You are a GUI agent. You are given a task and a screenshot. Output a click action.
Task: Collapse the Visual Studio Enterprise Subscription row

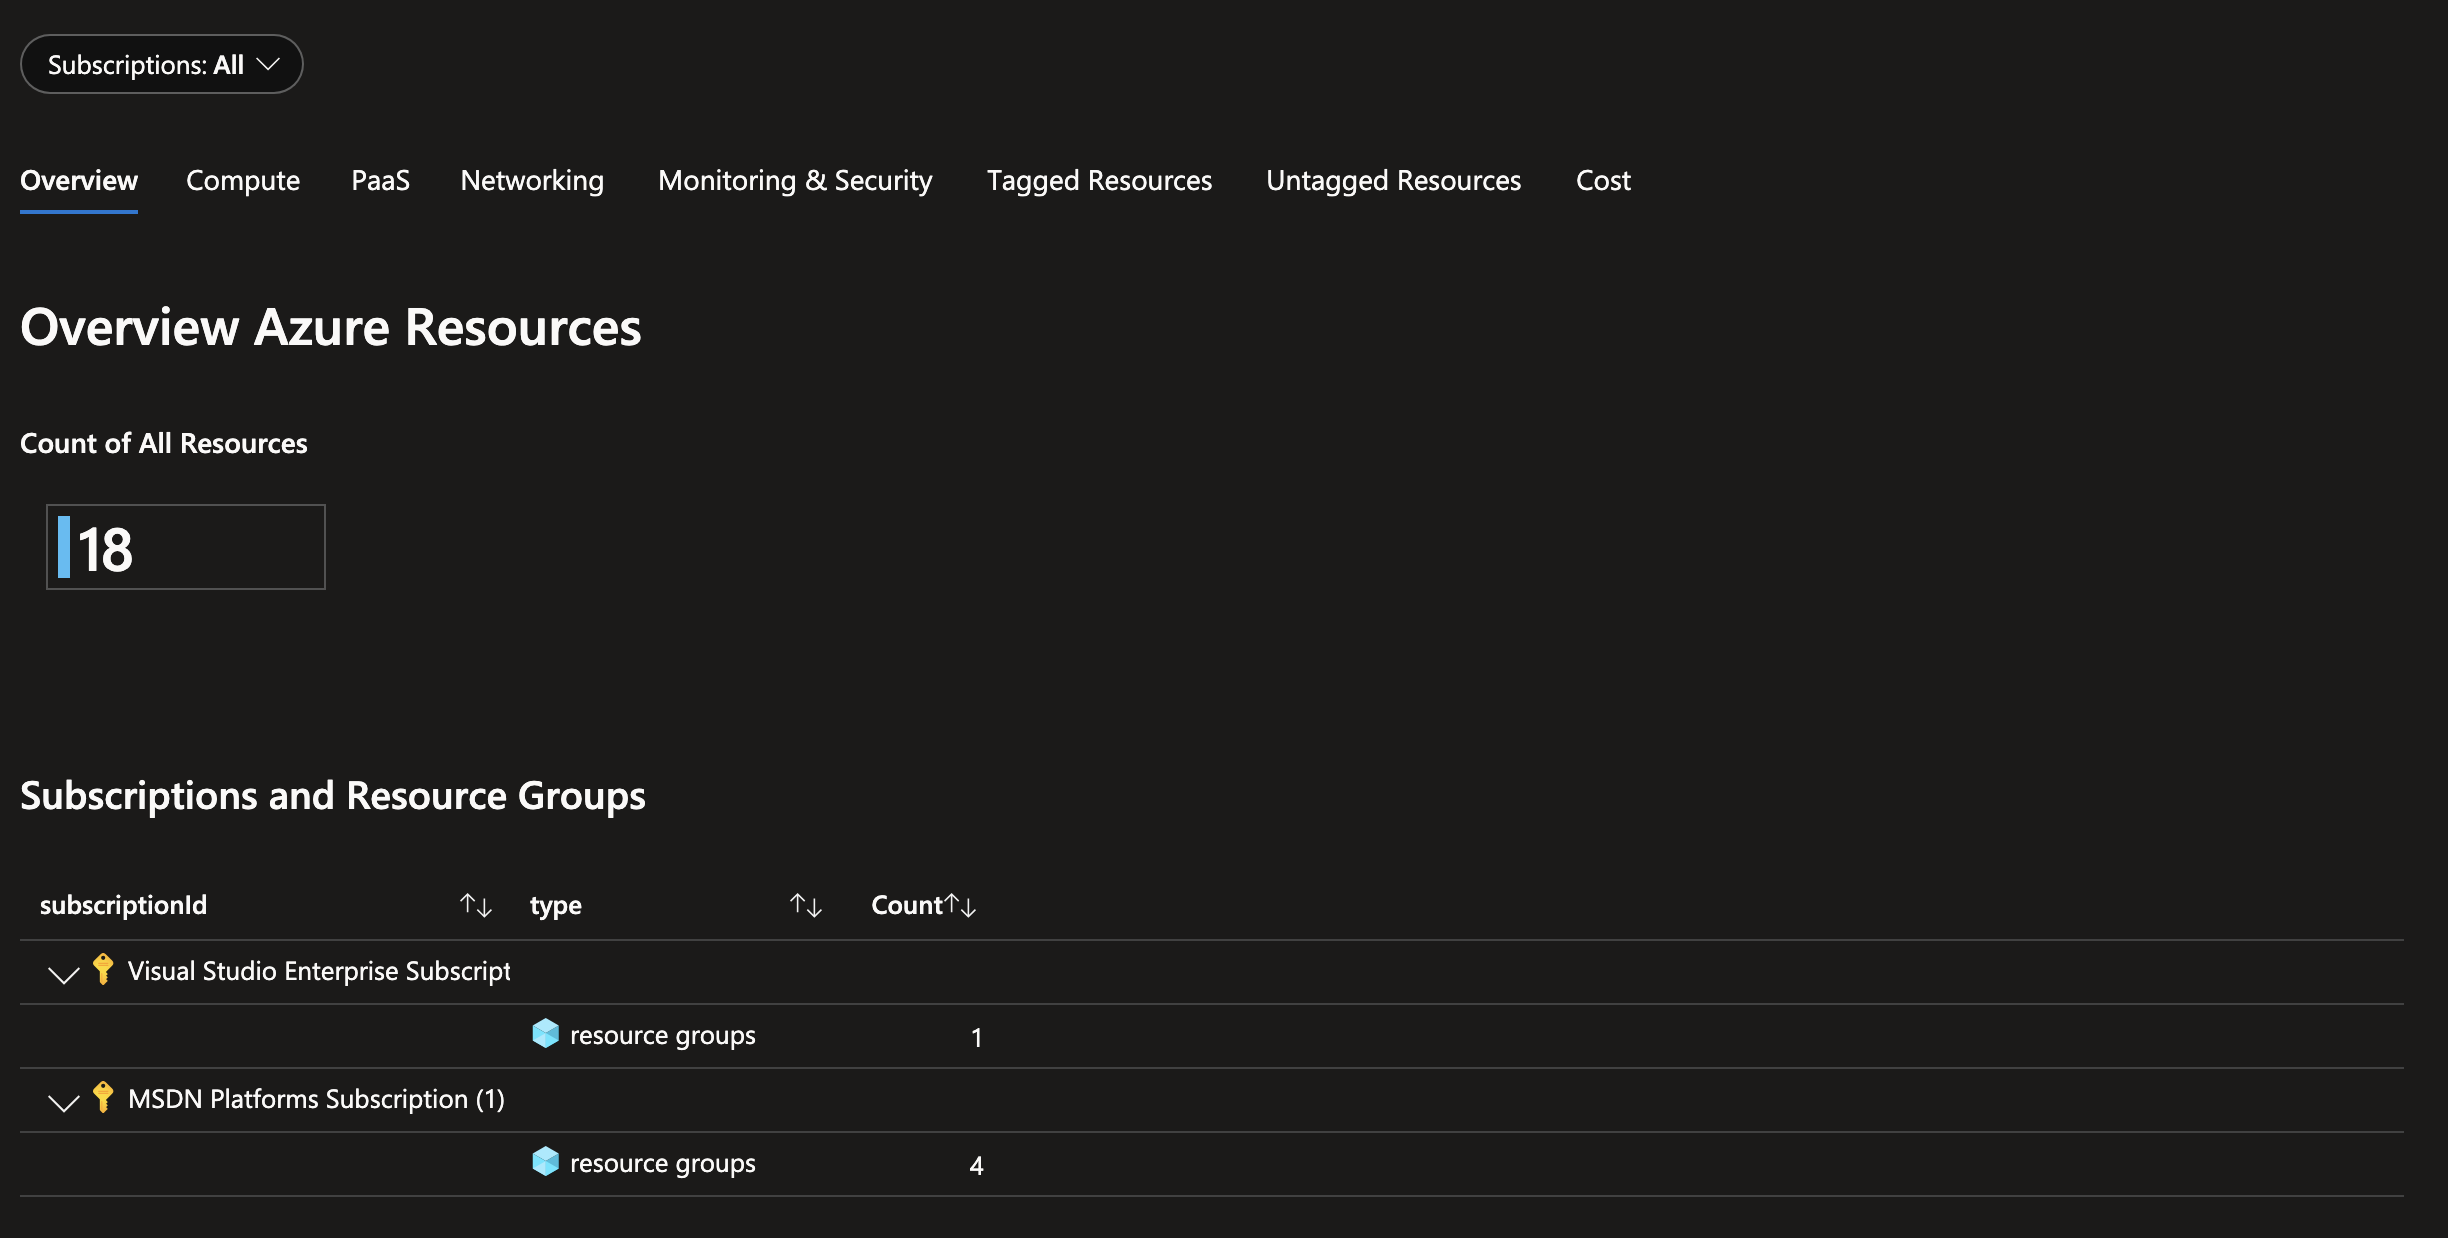tap(63, 974)
